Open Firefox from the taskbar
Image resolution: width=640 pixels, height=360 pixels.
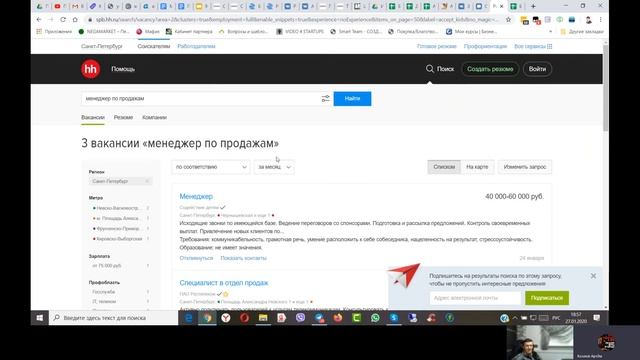[338, 318]
